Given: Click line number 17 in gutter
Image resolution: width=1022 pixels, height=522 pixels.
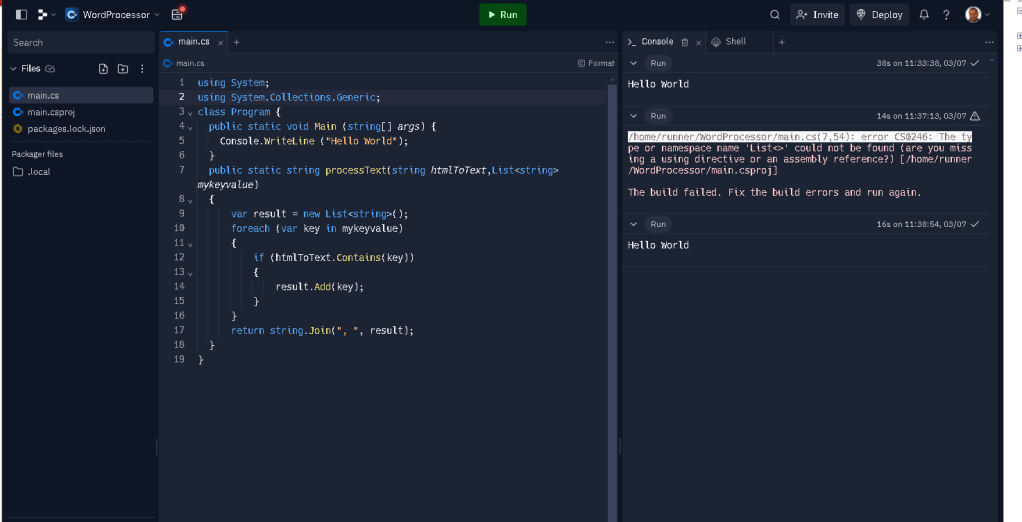Looking at the screenshot, I should click(x=179, y=330).
